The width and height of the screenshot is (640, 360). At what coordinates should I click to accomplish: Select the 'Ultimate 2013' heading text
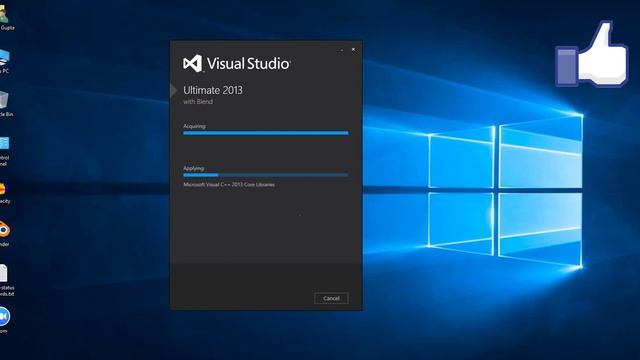(213, 90)
